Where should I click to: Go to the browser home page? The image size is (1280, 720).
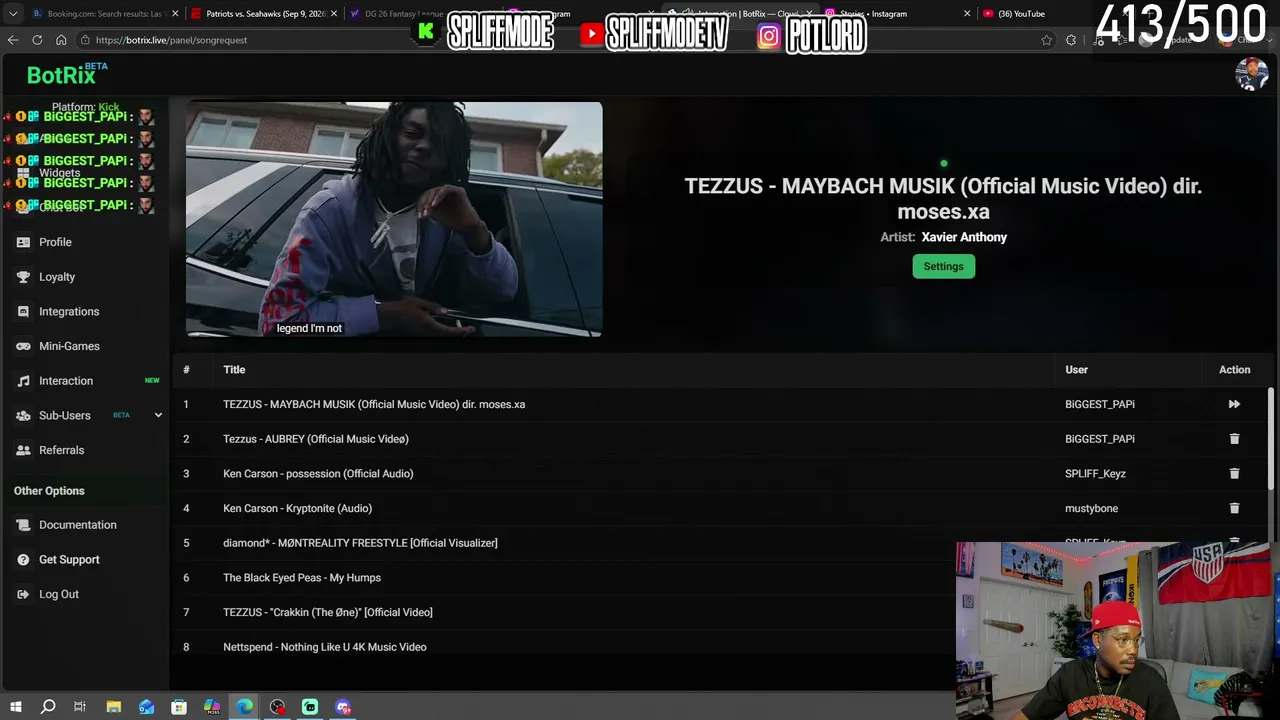tap(61, 40)
